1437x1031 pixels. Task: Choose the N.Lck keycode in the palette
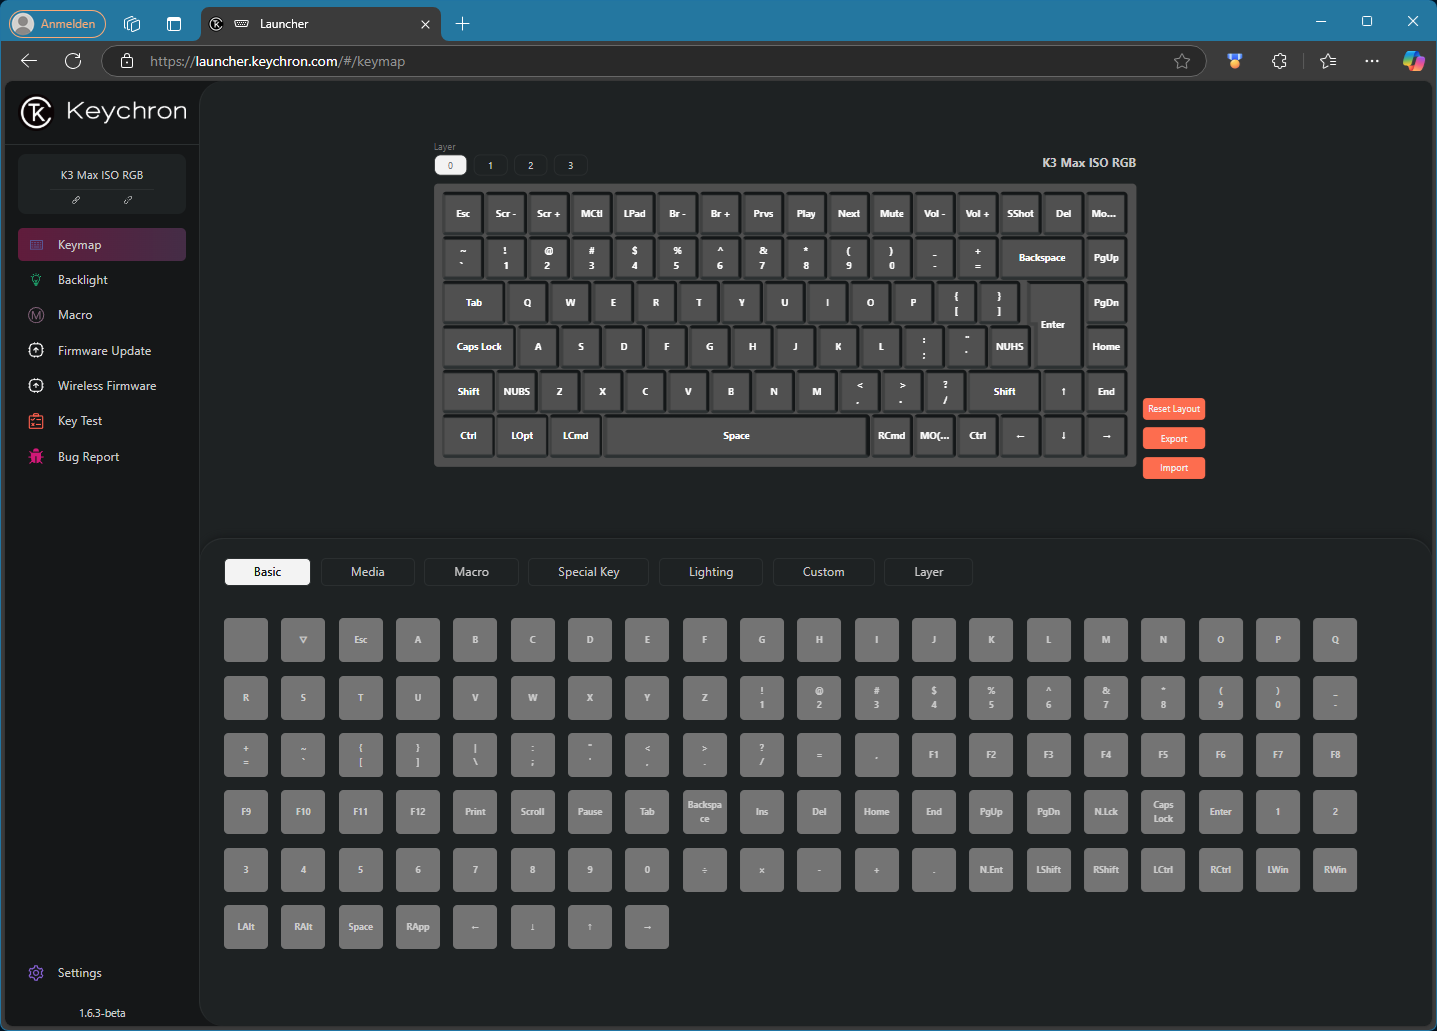tap(1106, 812)
